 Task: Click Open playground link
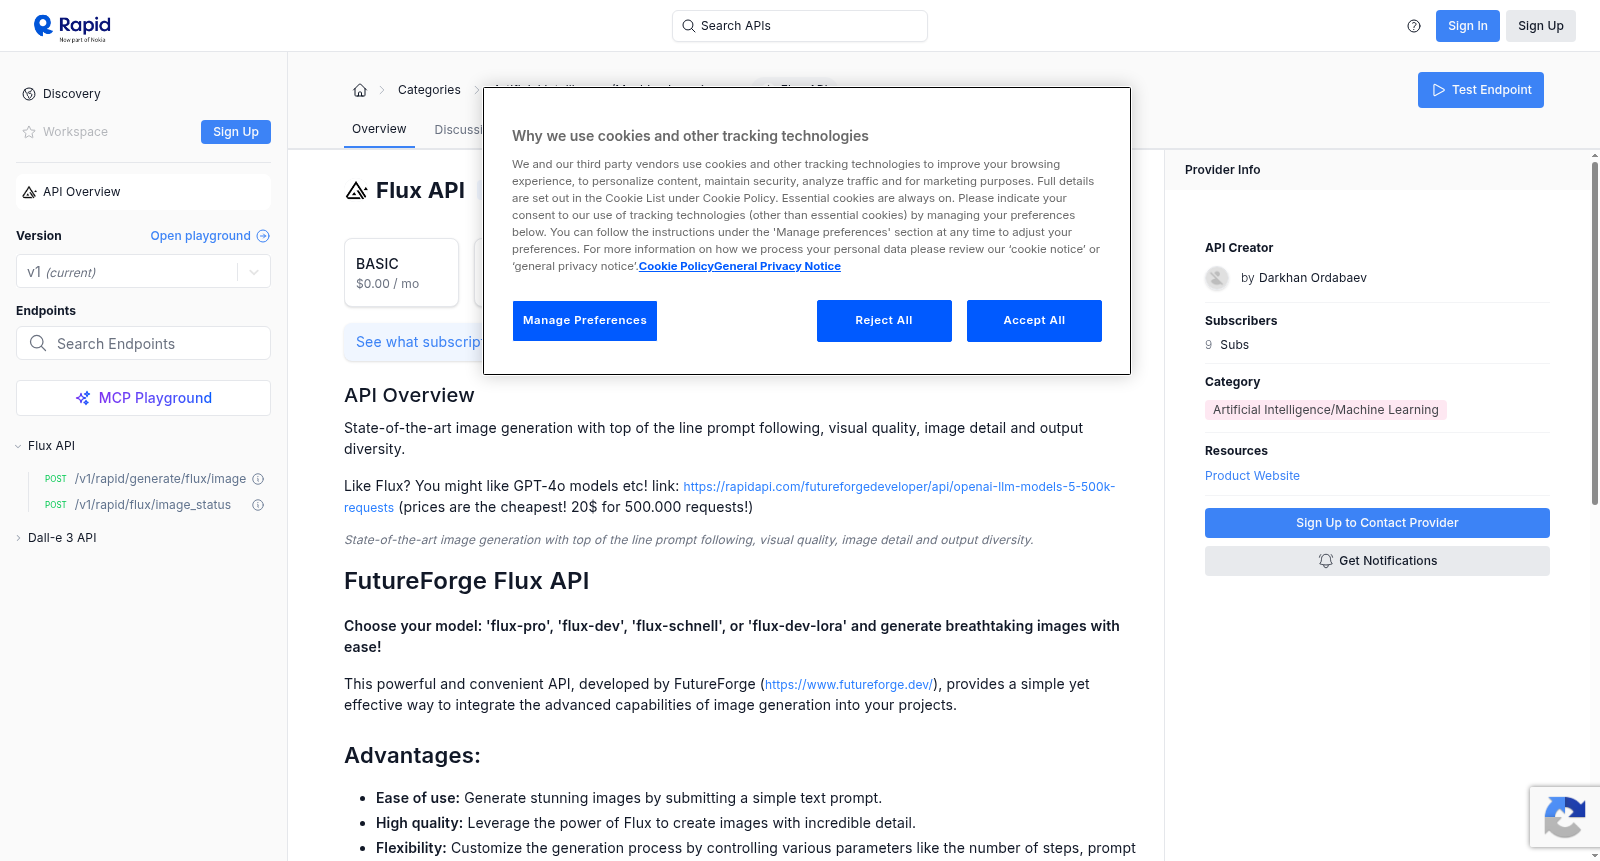210,236
